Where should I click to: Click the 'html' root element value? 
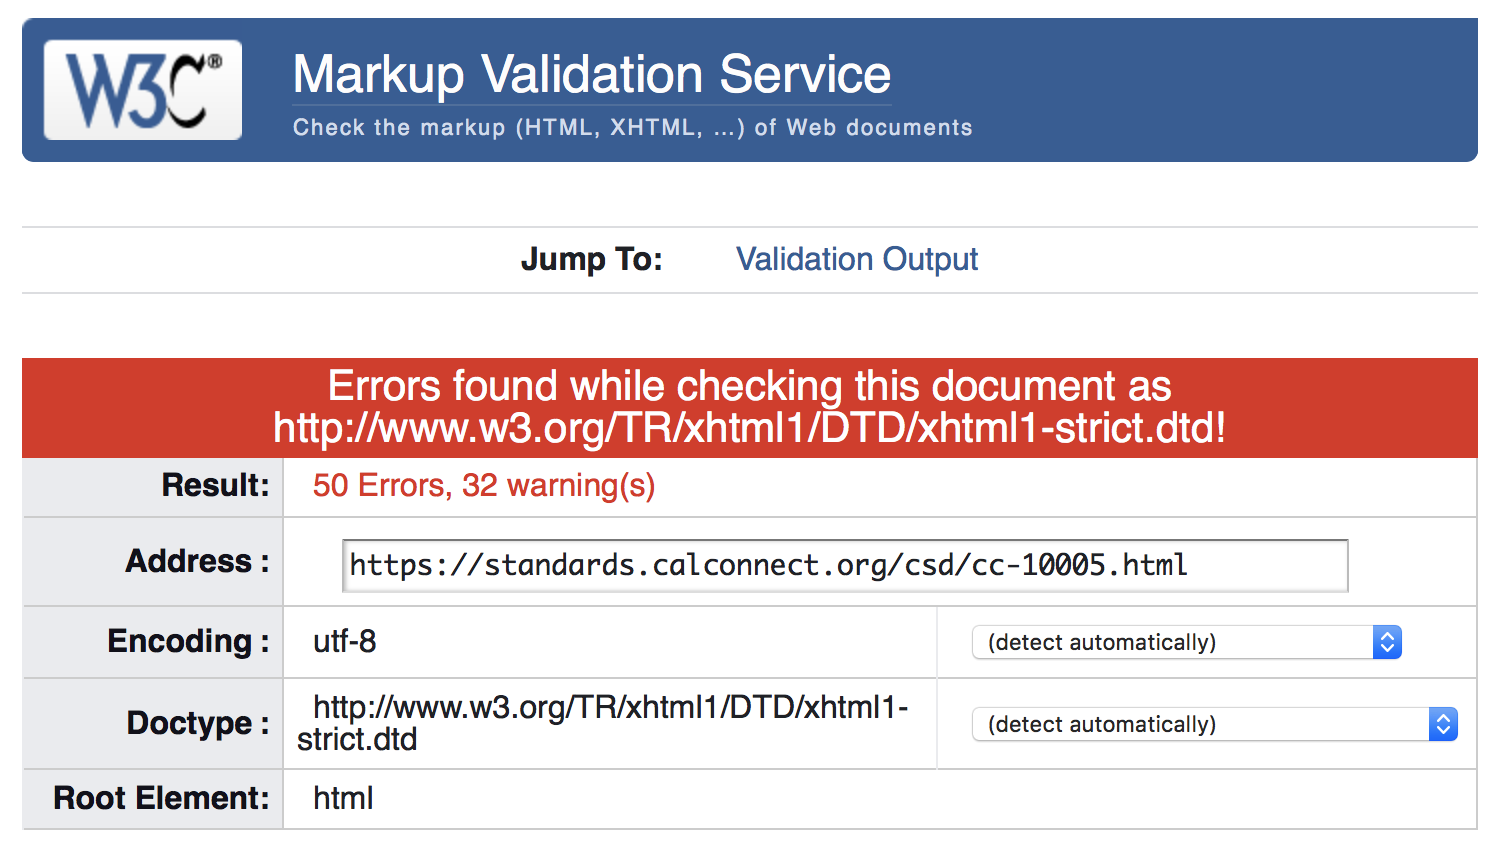(x=343, y=798)
